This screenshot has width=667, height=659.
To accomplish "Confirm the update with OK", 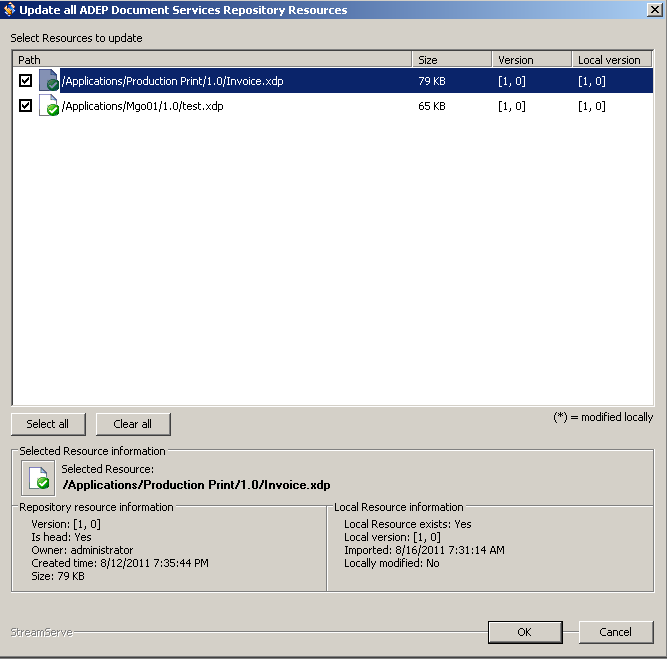I will [x=524, y=632].
